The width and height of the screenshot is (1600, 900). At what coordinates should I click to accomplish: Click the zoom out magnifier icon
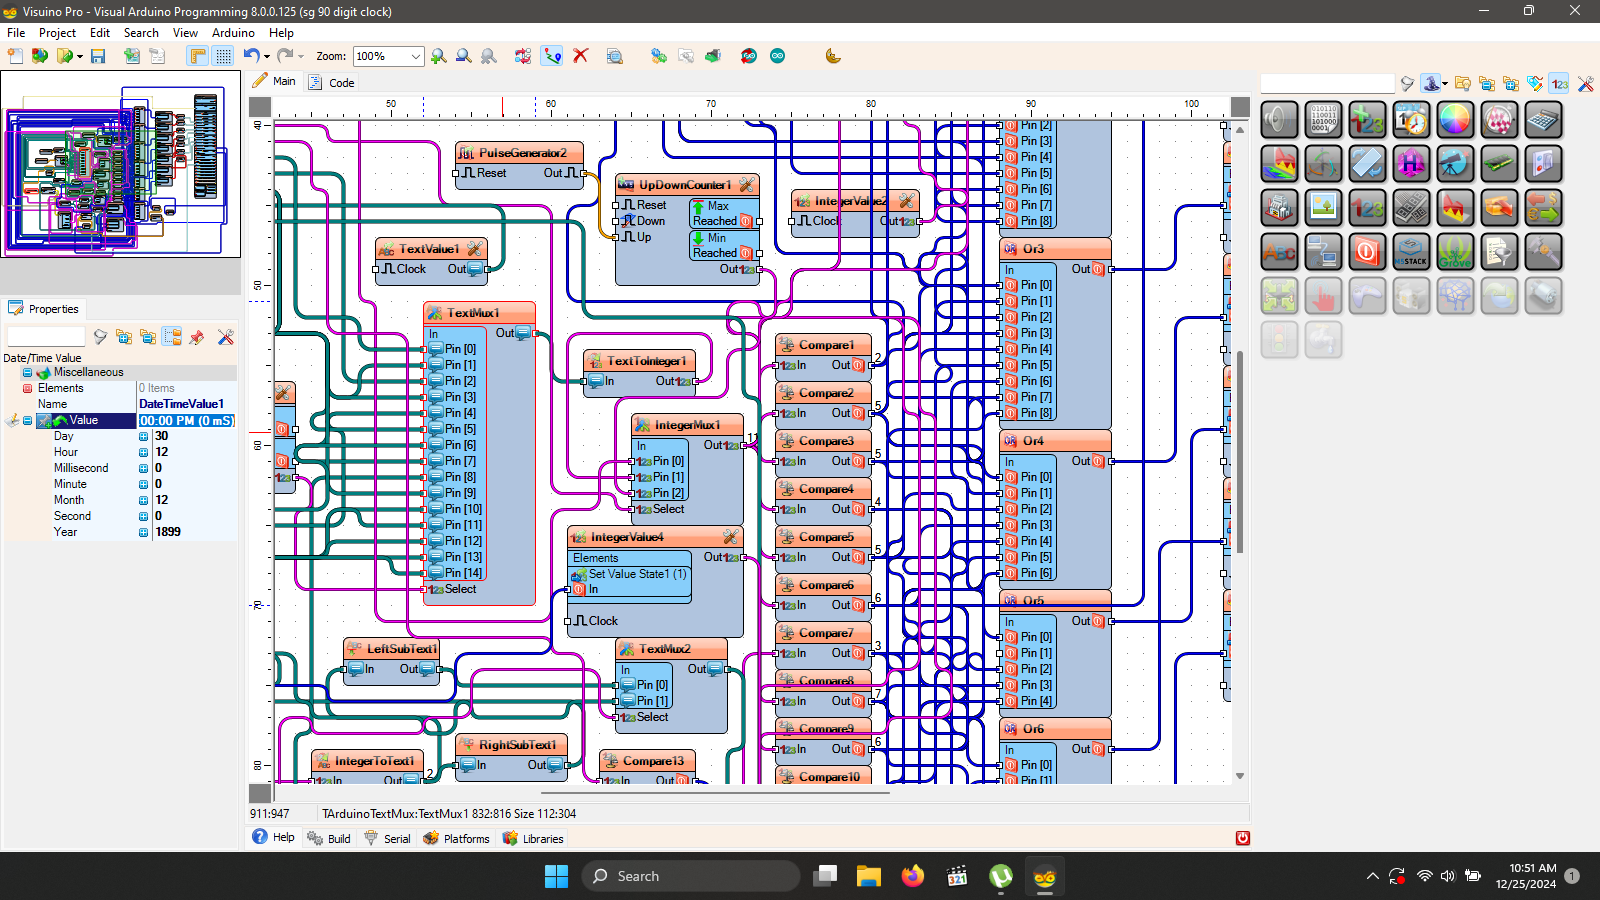[463, 56]
